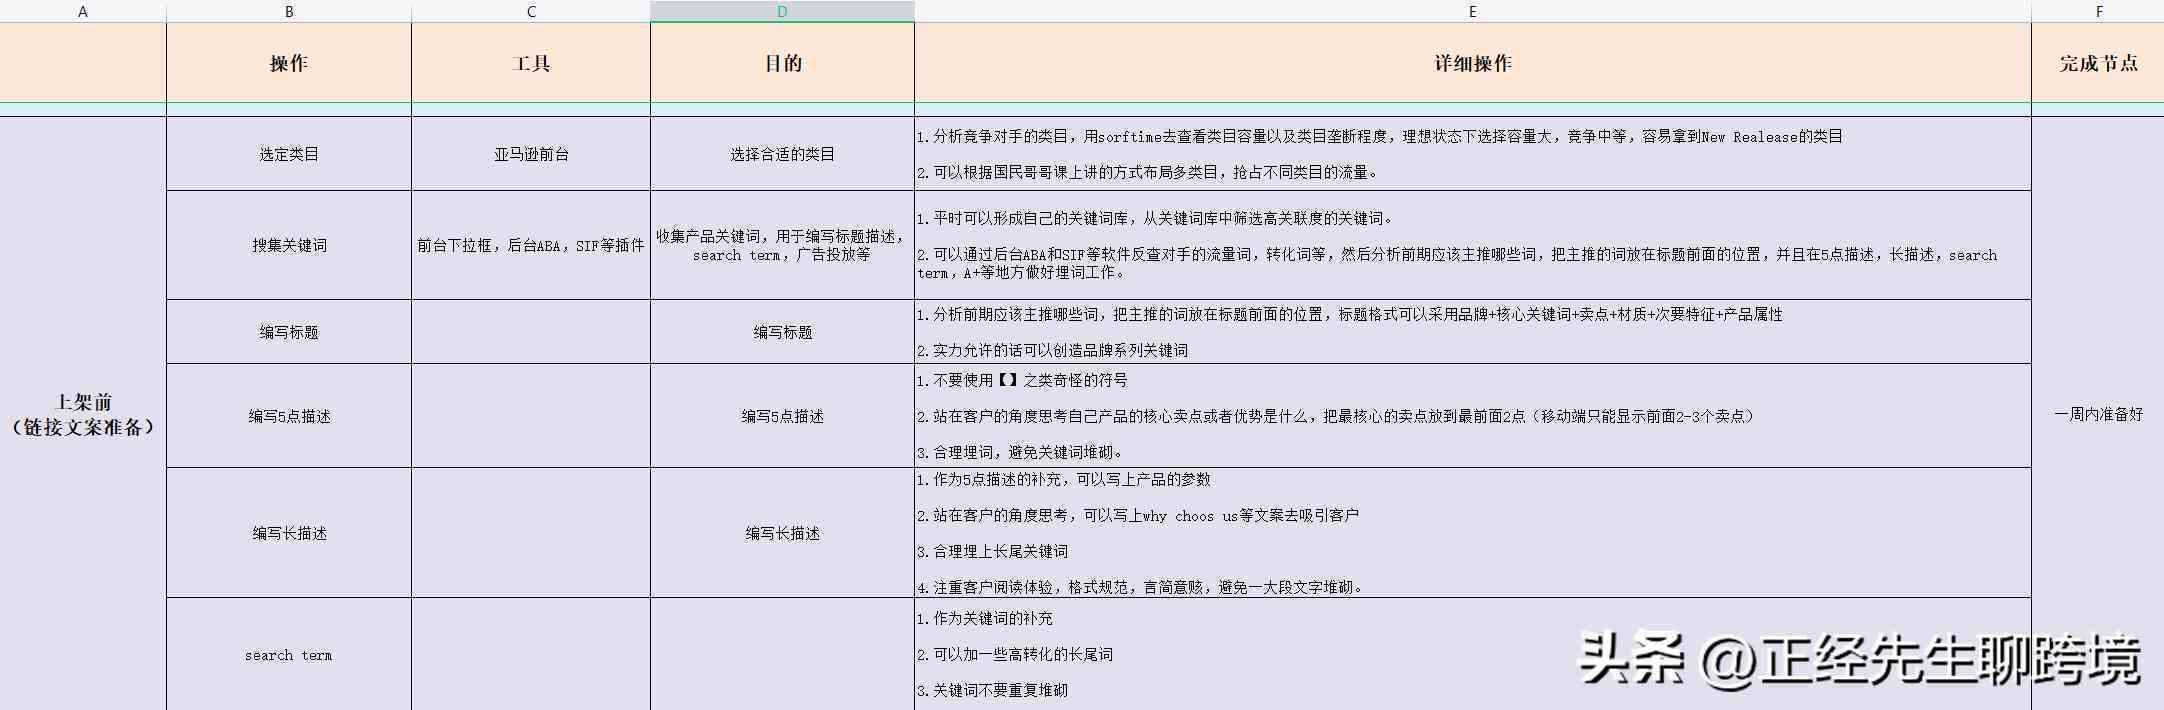Select the 搜集关键词 cell
Viewport: 2164px width, 710px height.
point(289,245)
